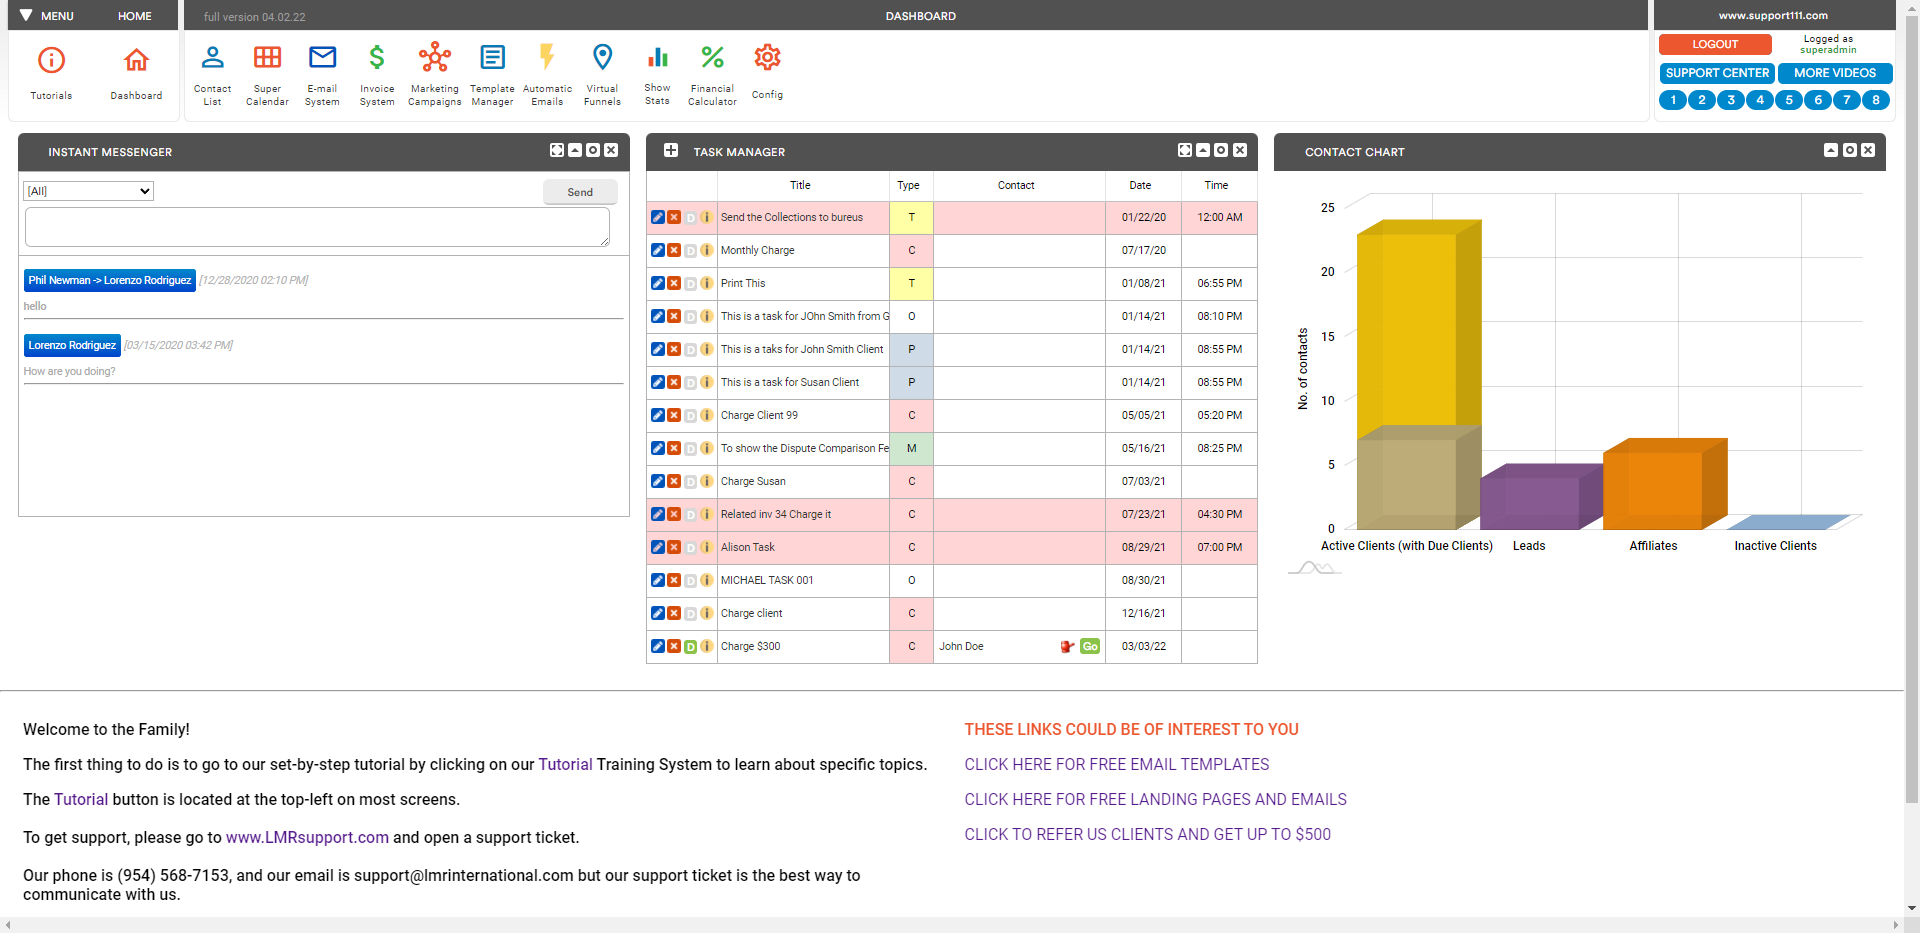Click the LOGOUT button
This screenshot has width=1920, height=933.
click(1715, 44)
